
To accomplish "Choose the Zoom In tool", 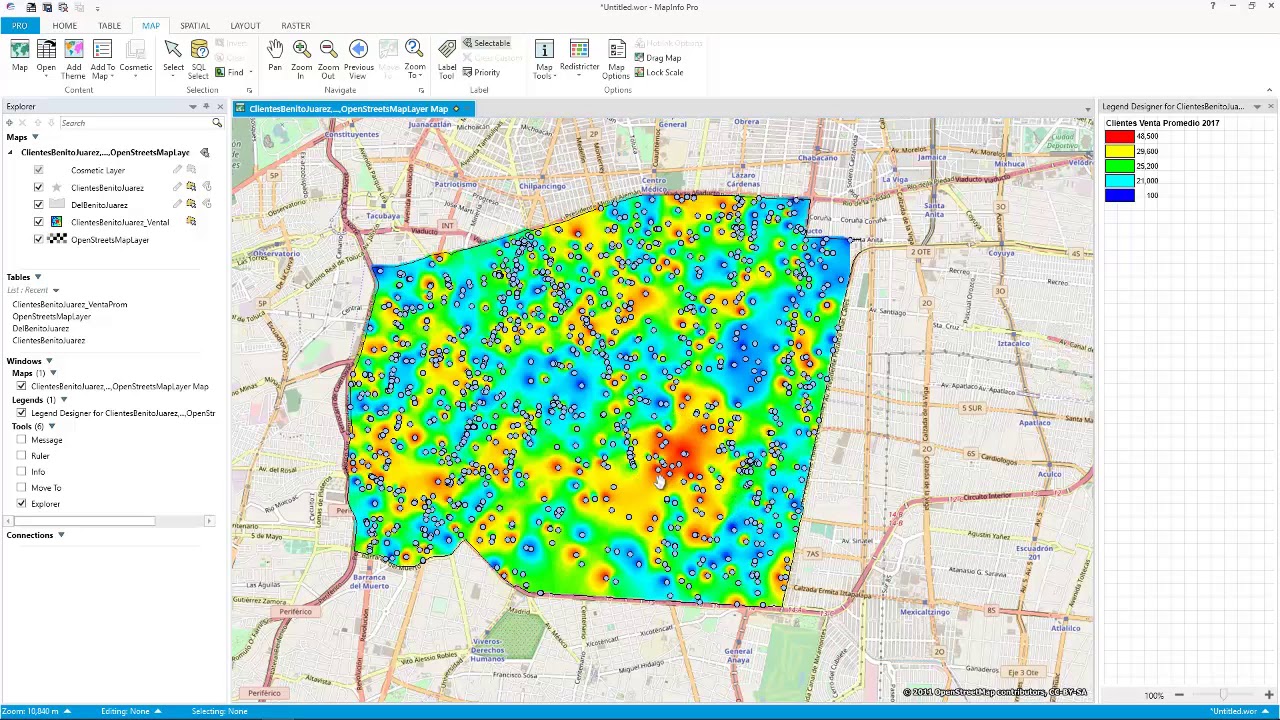I will click(x=301, y=58).
